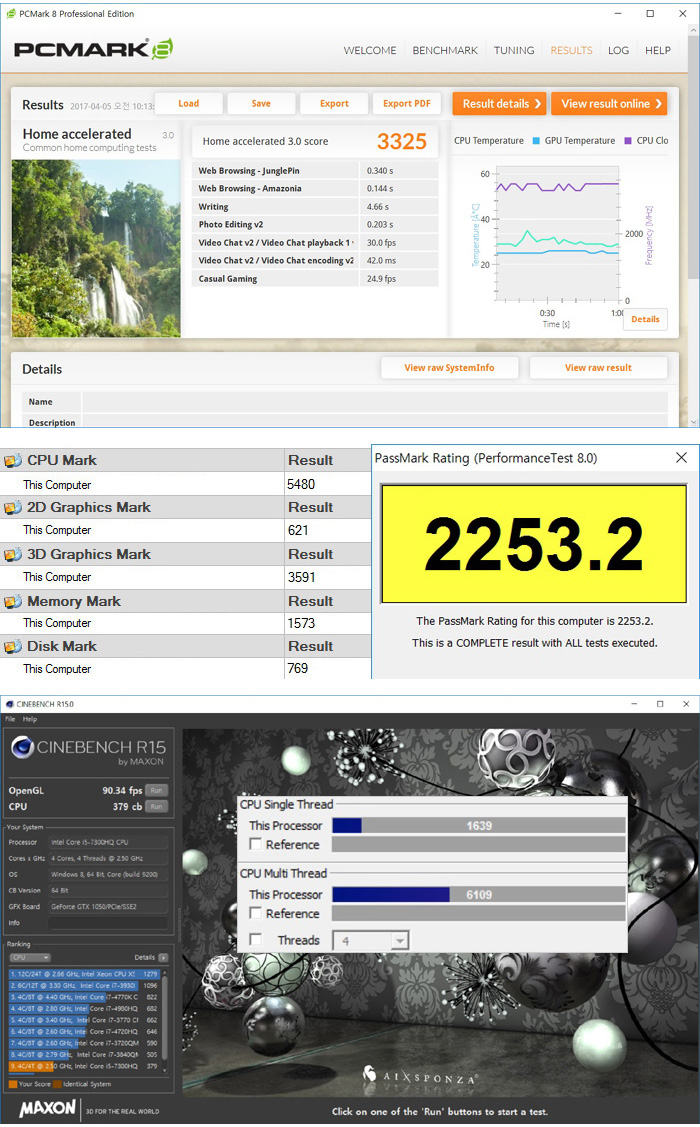Click the Identical System legend swatch
This screenshot has height=1127, width=700.
(57, 1084)
